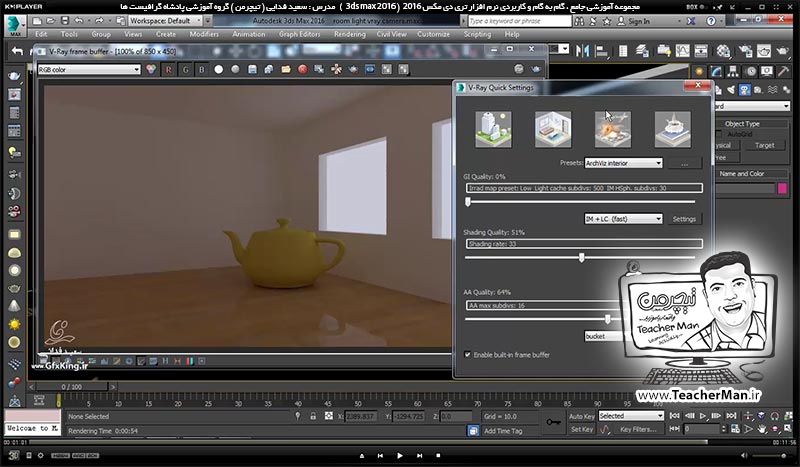Adjust the AA Quality slider handle
The image size is (800, 467).
pyautogui.click(x=608, y=319)
